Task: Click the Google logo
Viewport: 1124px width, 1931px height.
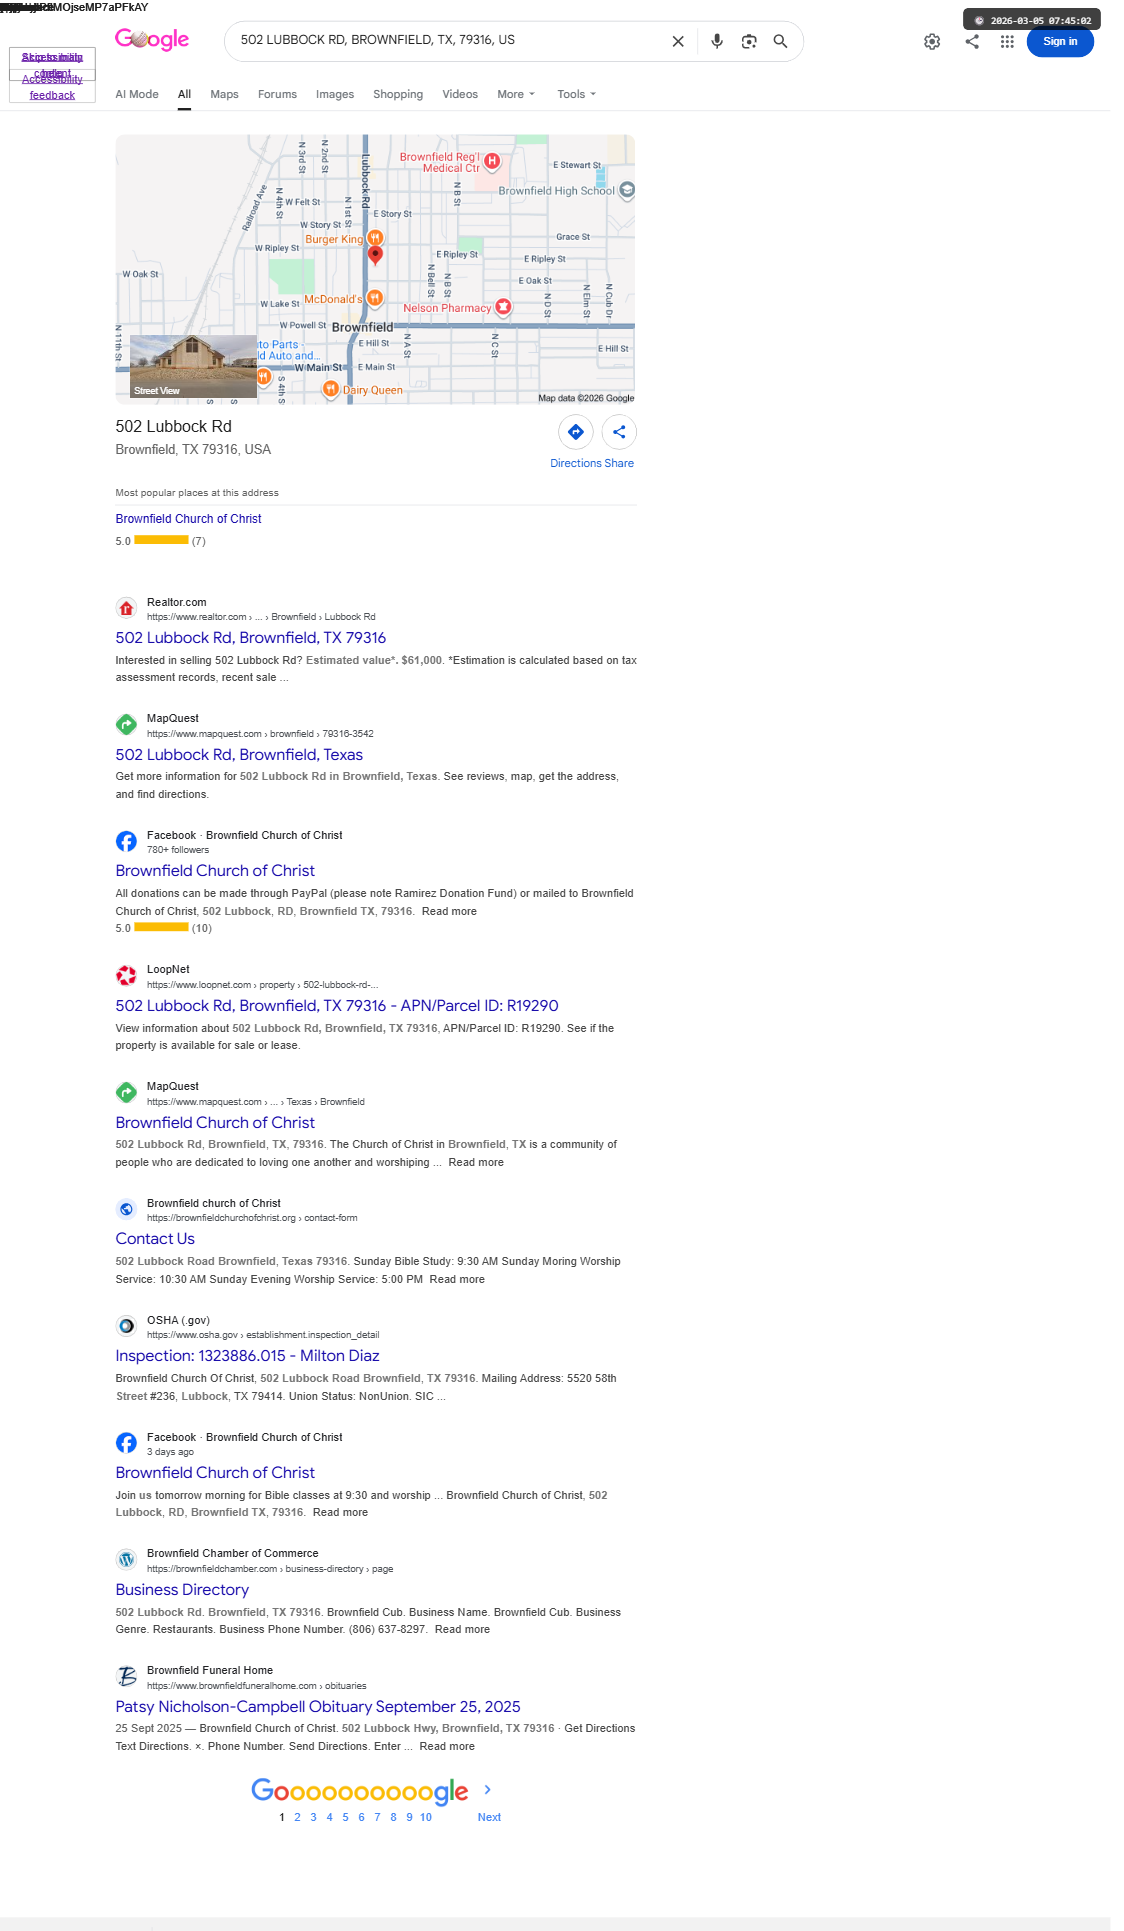Action: coord(152,39)
